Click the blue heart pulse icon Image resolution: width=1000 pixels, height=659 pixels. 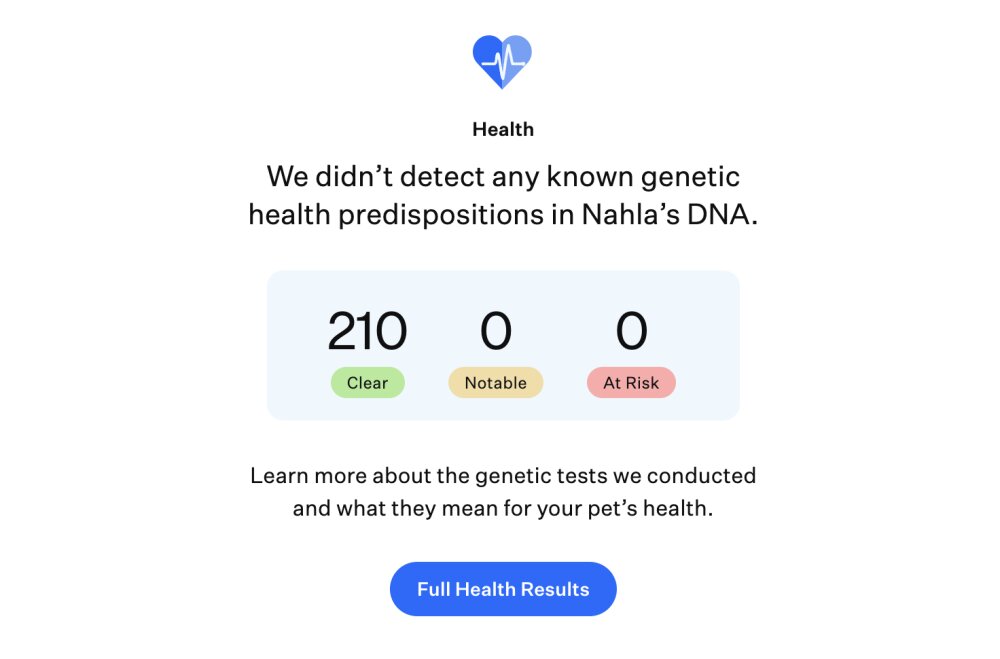click(502, 61)
